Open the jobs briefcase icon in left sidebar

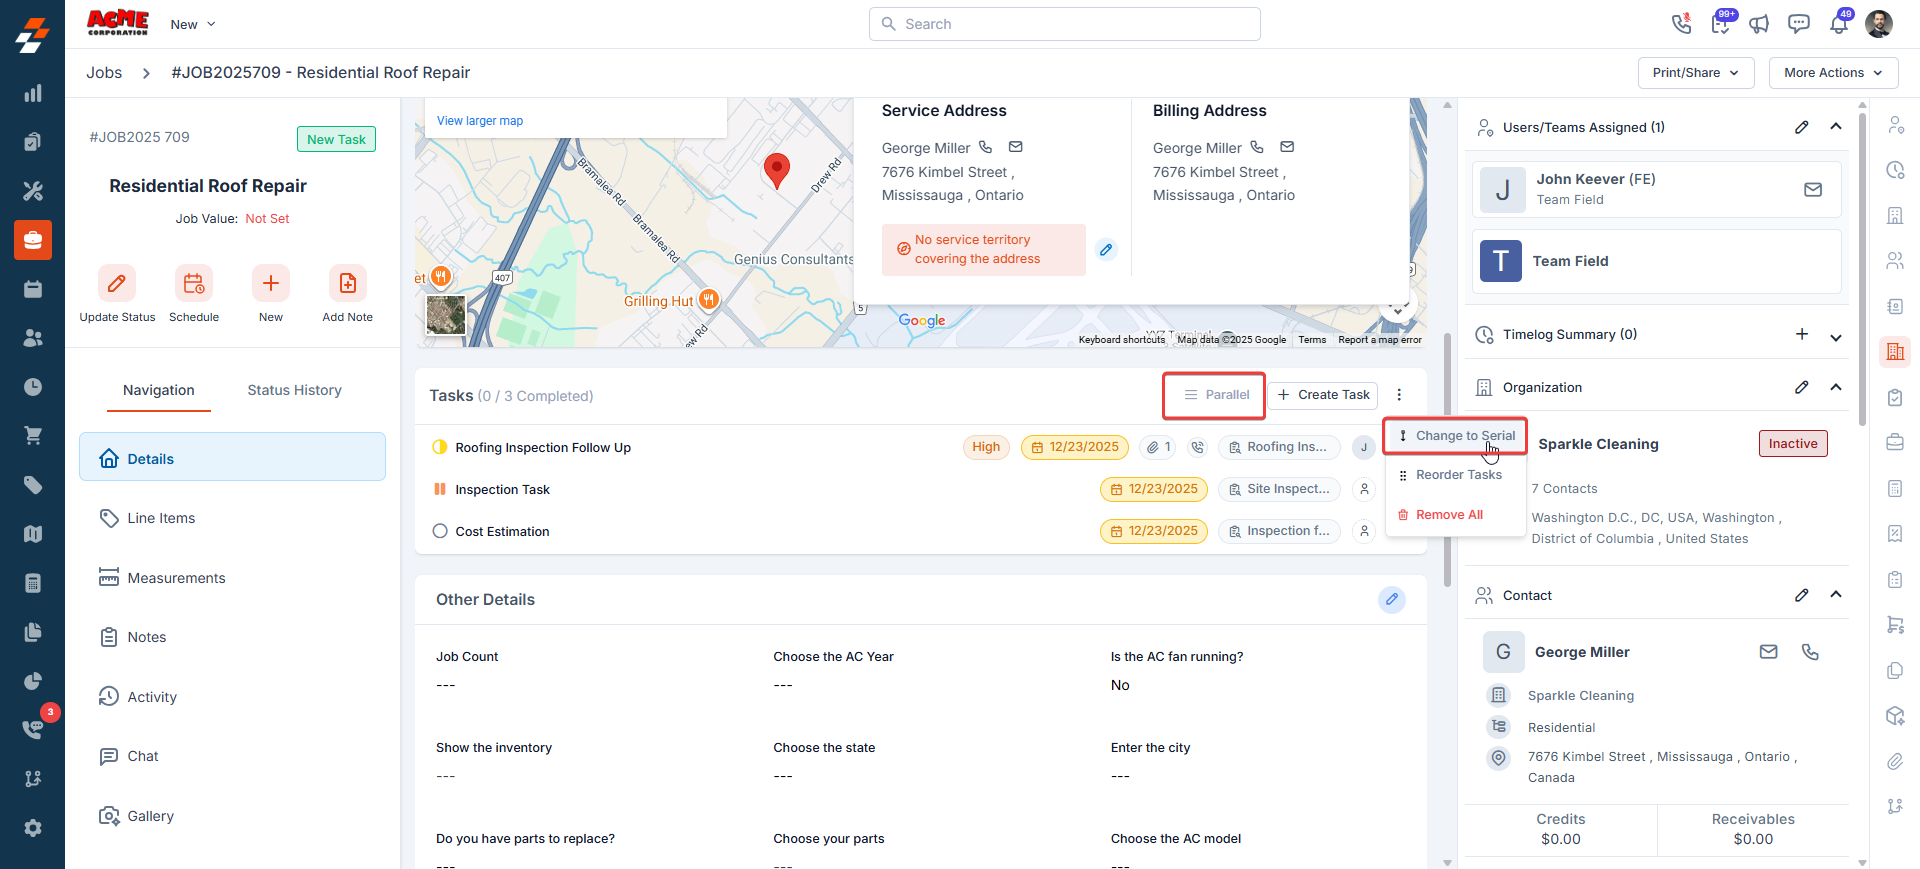pyautogui.click(x=33, y=240)
